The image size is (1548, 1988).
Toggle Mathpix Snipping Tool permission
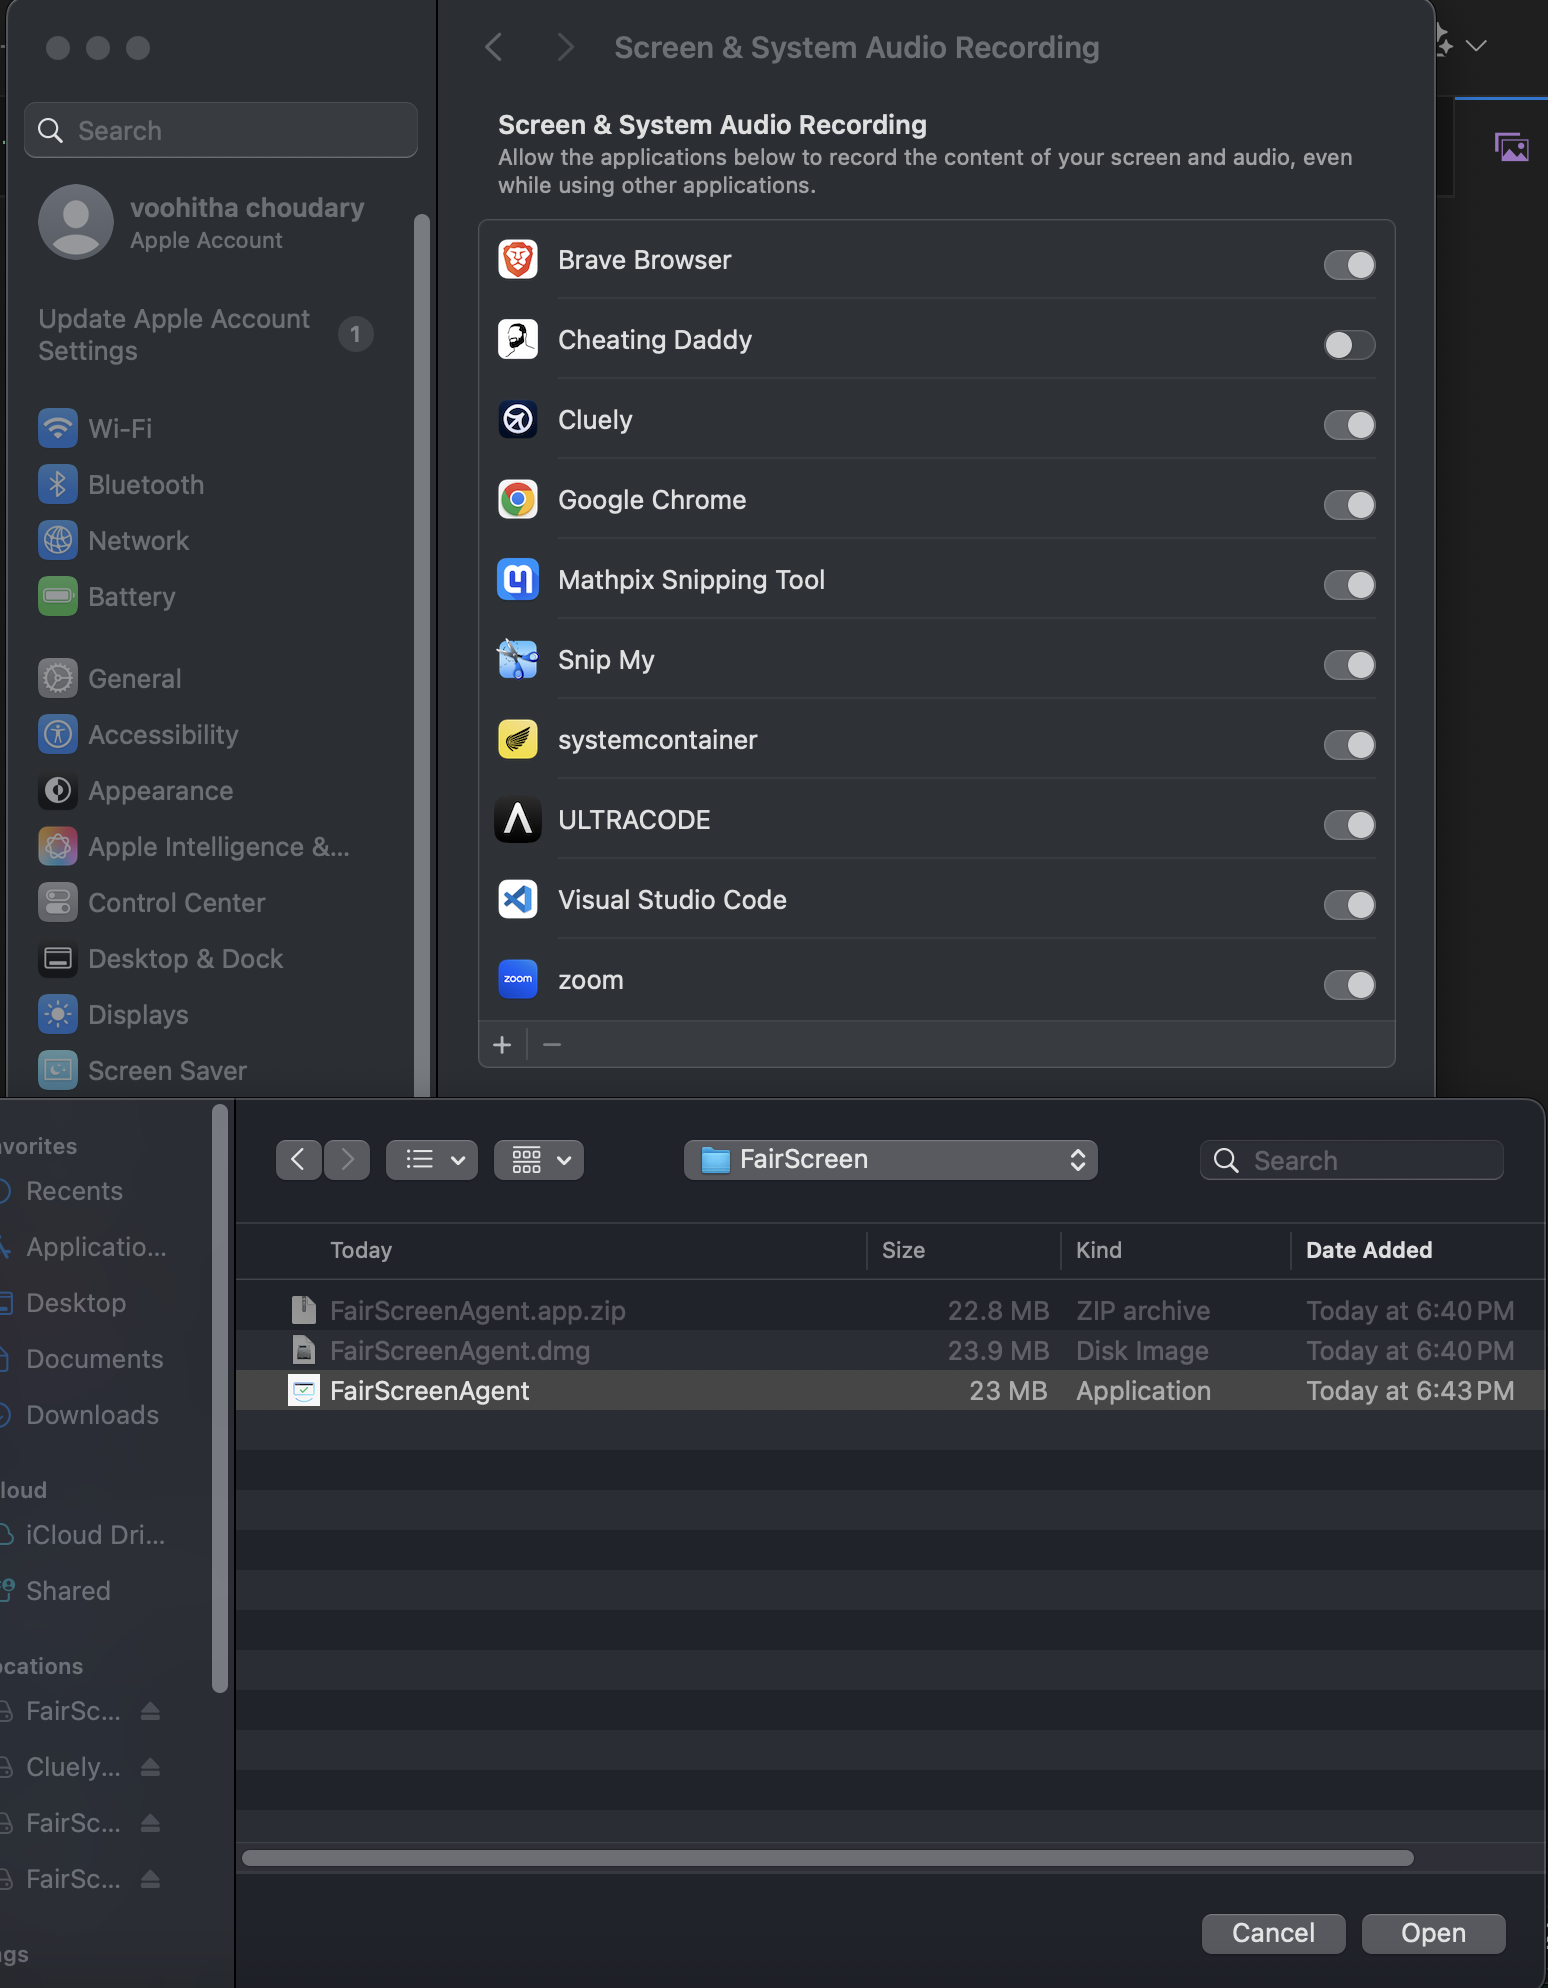[1349, 585]
